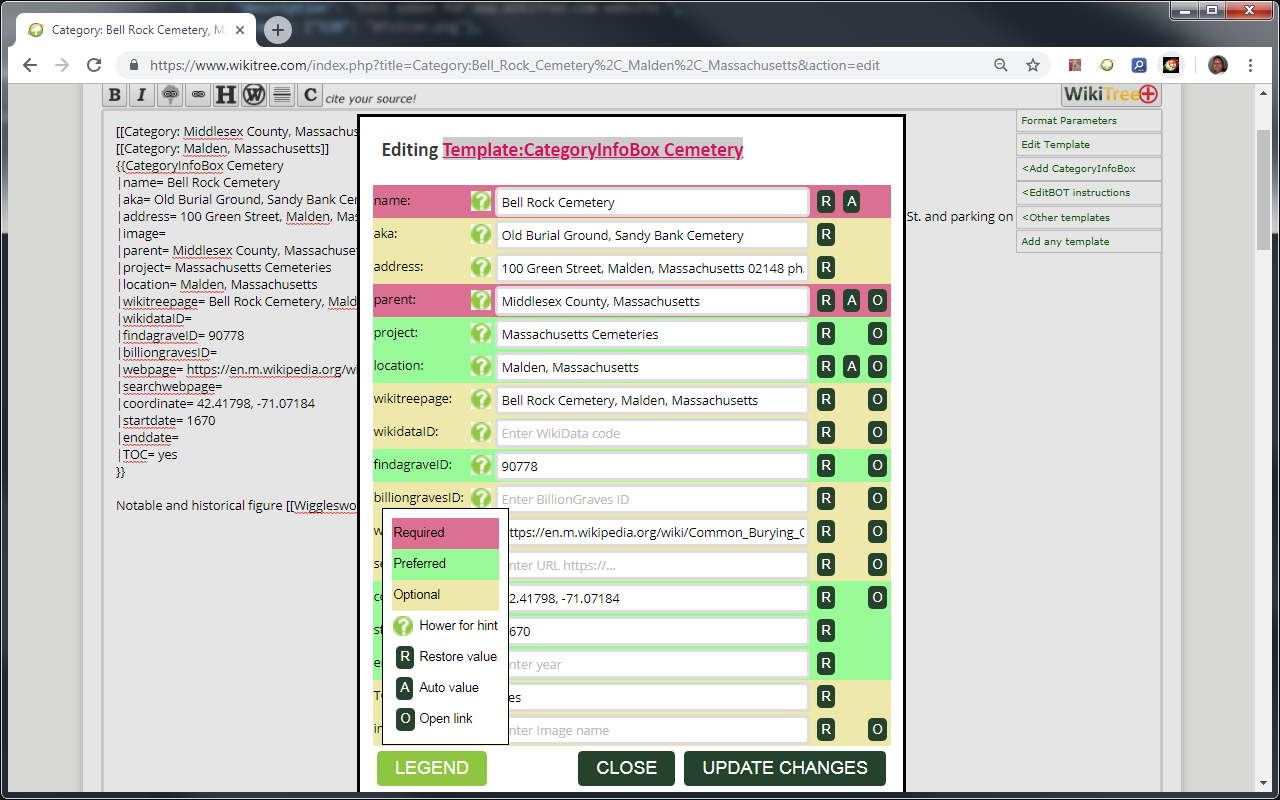Image resolution: width=1280 pixels, height=800 pixels.
Task: Apply auto value for the name field
Action: pyautogui.click(x=851, y=202)
